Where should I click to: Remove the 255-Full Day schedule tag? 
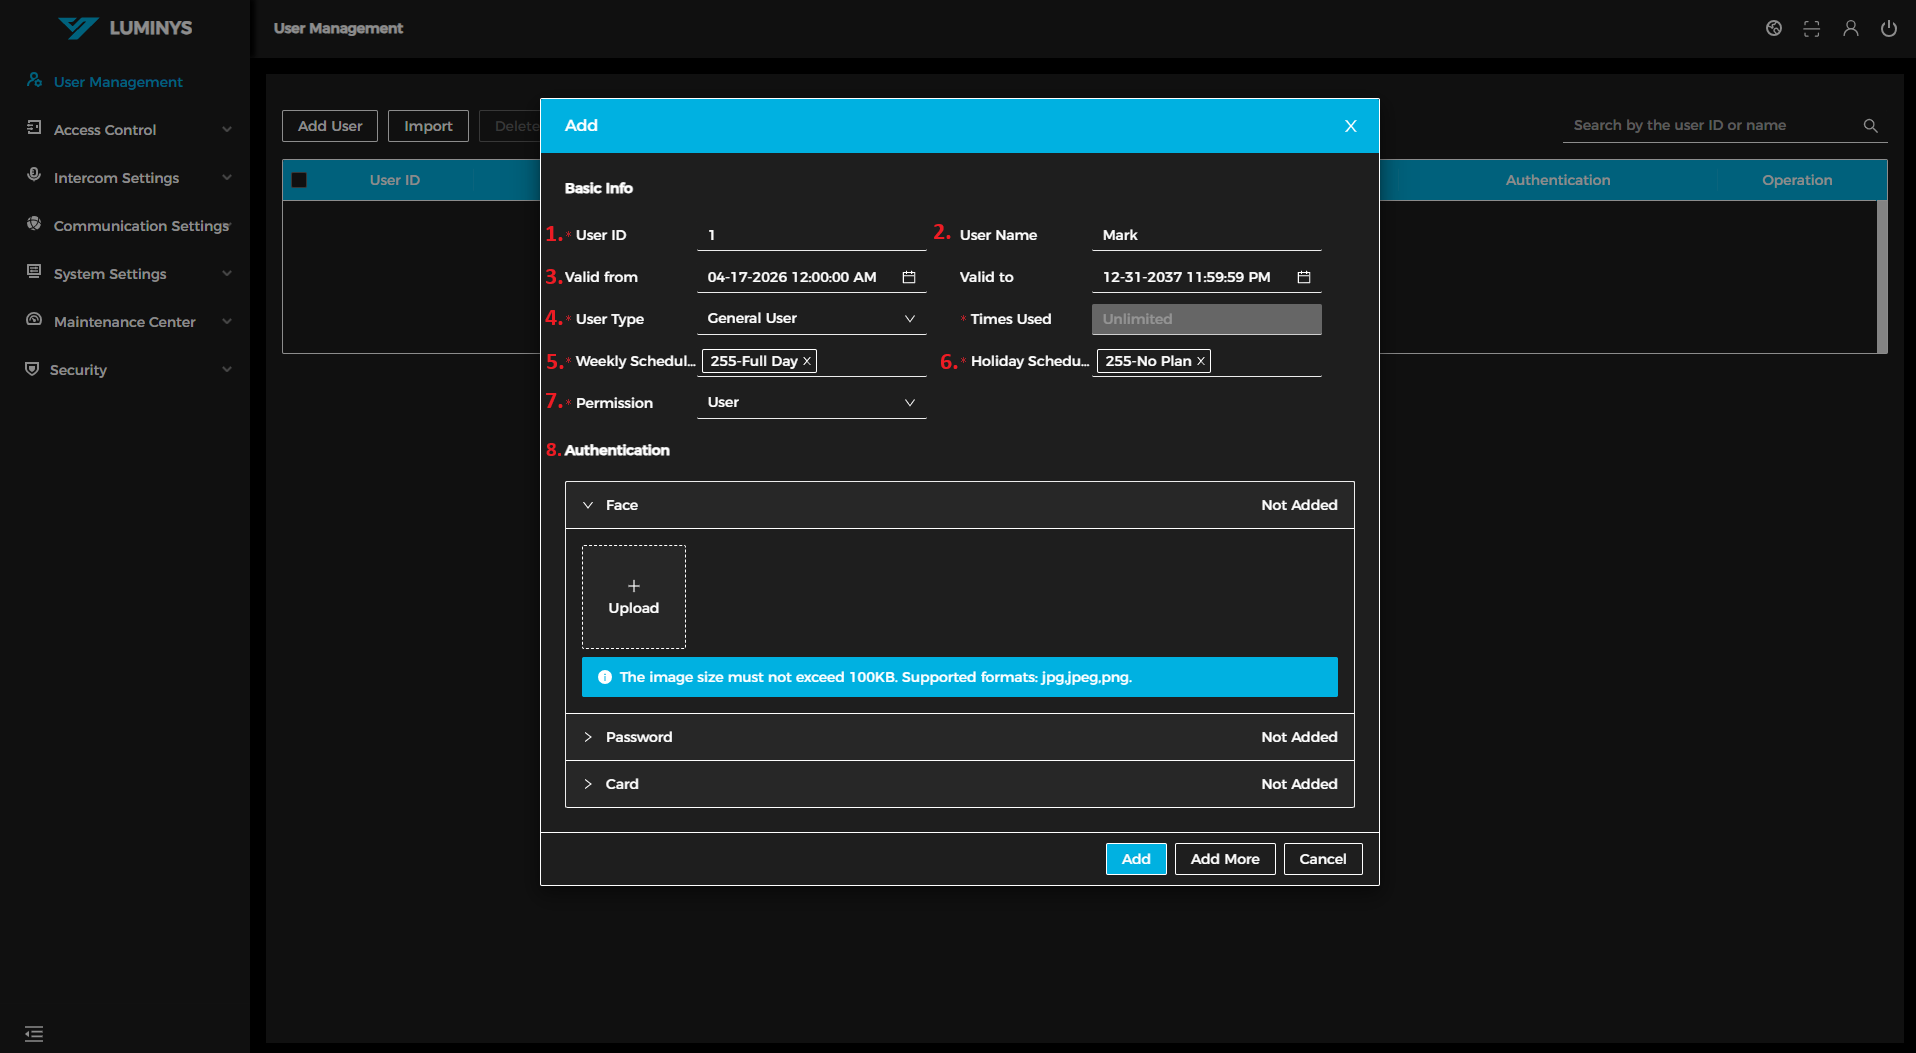(807, 361)
